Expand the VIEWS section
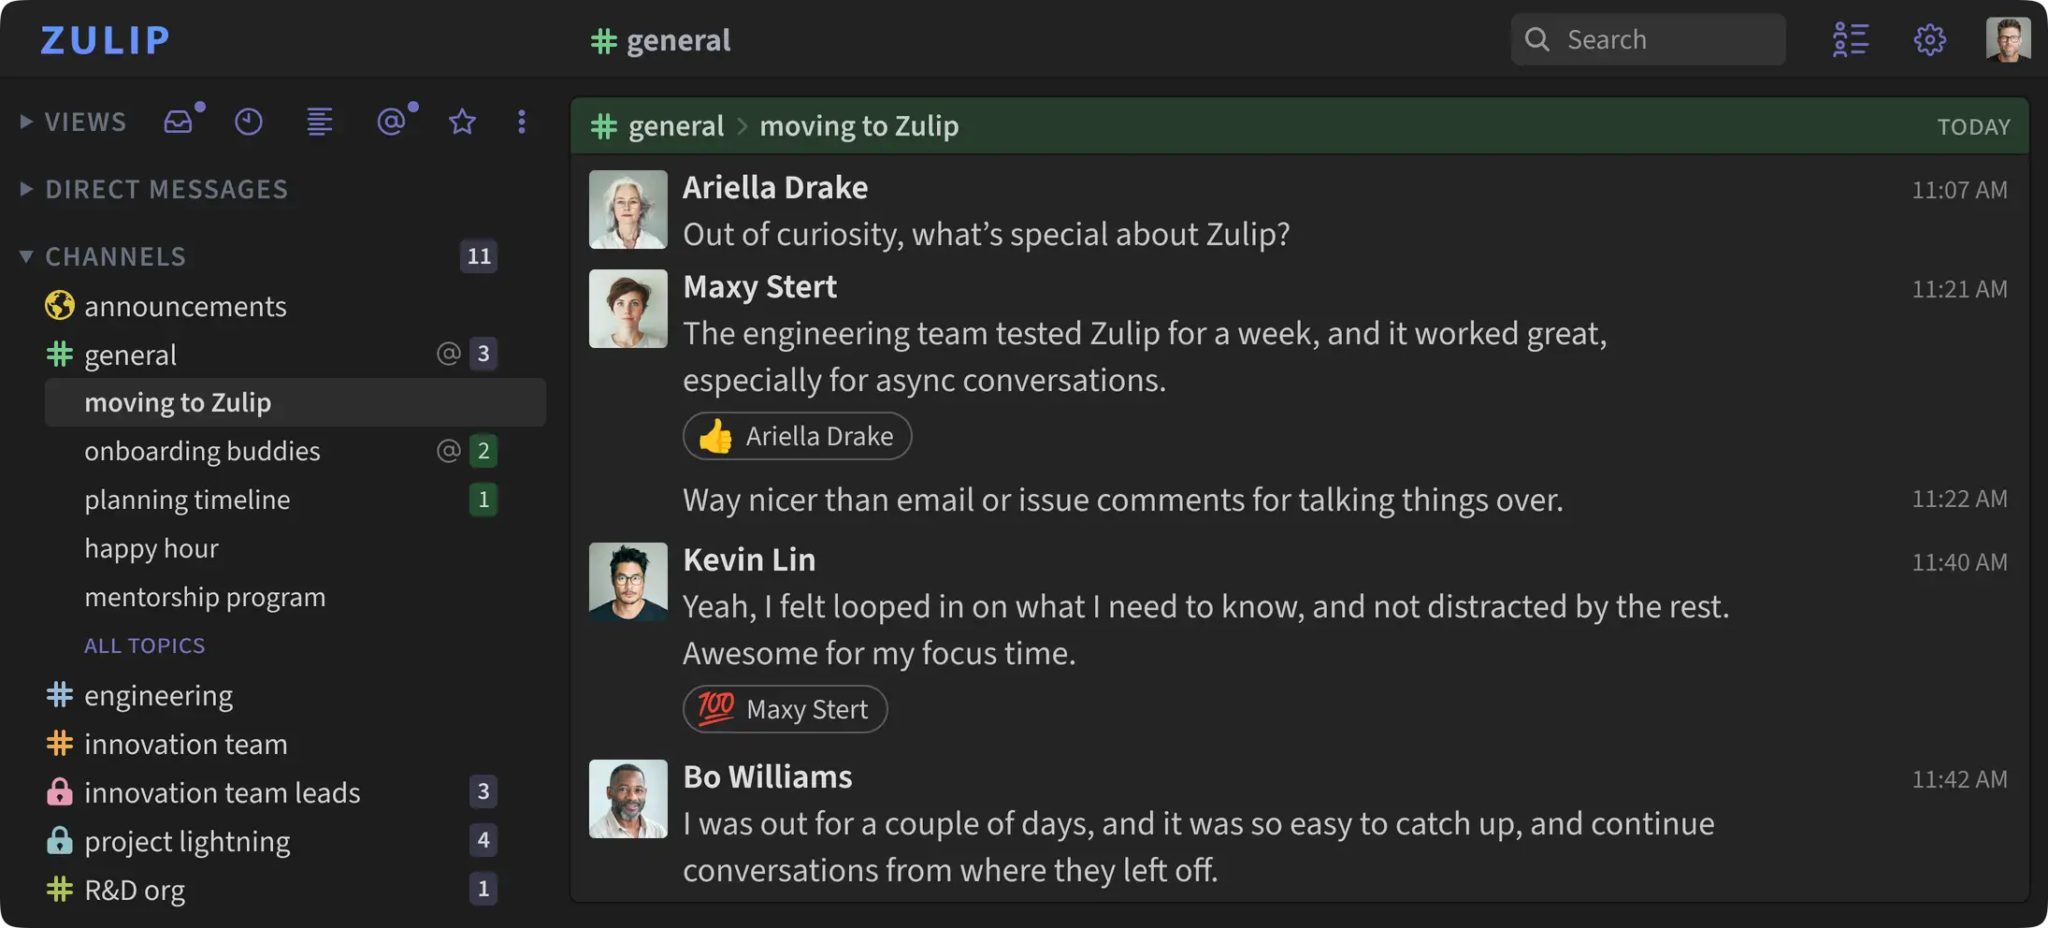The image size is (2048, 928). pos(25,121)
